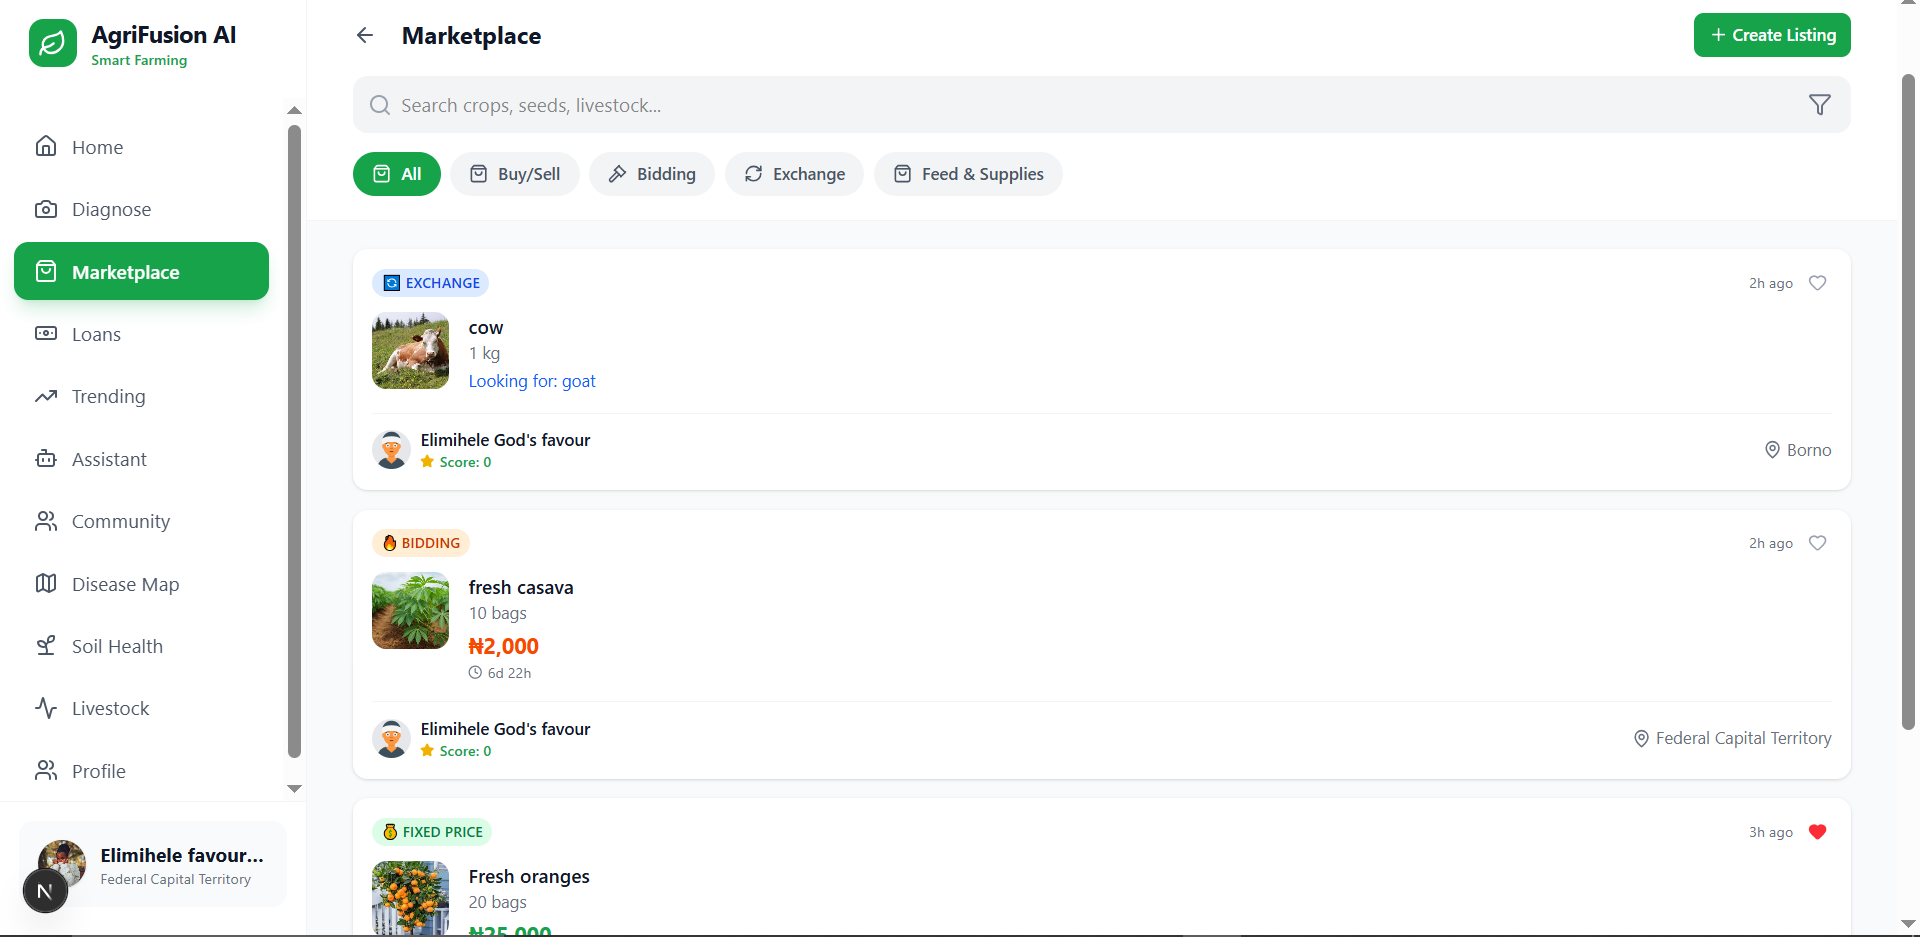1920x937 pixels.
Task: Open Diagnose from the sidebar
Action: (x=111, y=209)
